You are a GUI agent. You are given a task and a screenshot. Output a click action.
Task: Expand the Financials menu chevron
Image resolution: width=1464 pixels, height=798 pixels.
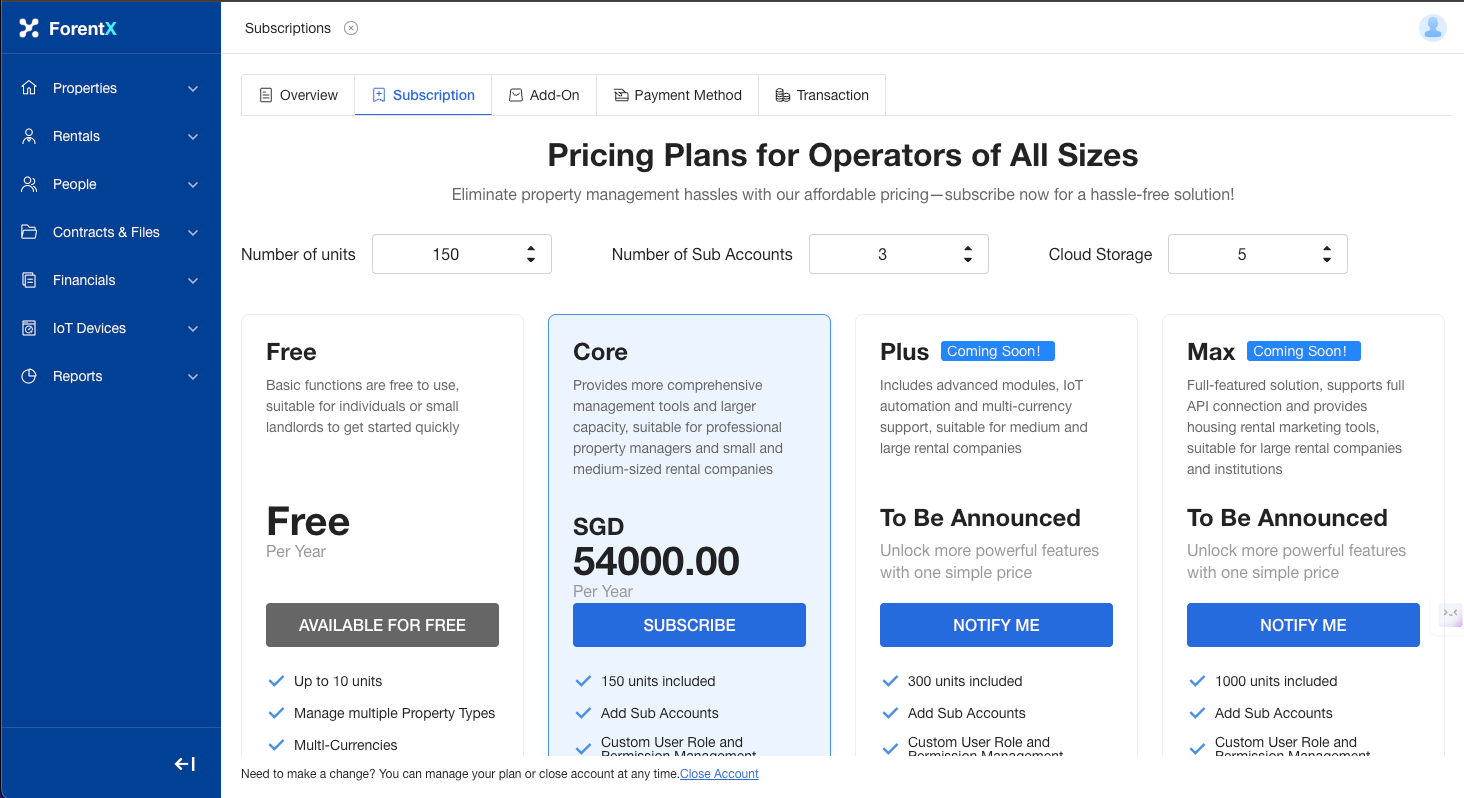click(193, 281)
